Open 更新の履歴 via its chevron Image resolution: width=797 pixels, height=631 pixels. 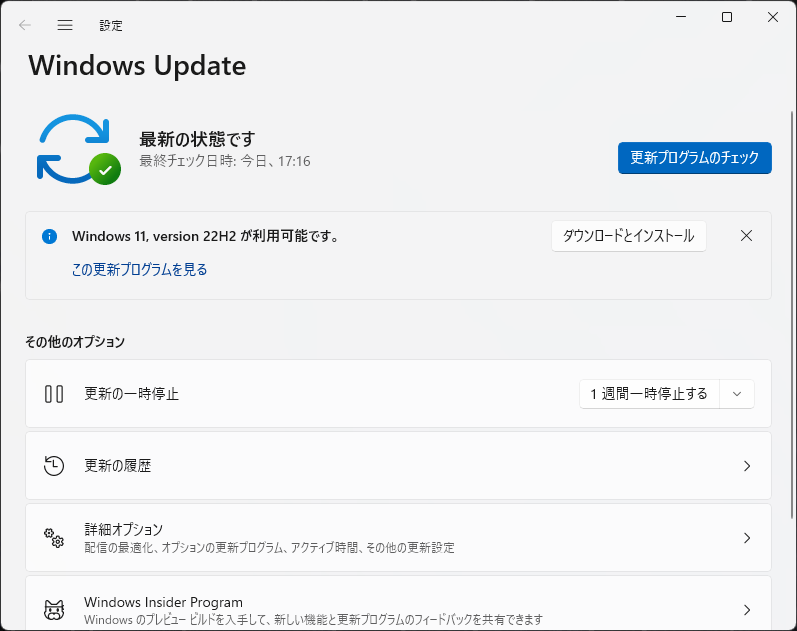click(x=747, y=466)
